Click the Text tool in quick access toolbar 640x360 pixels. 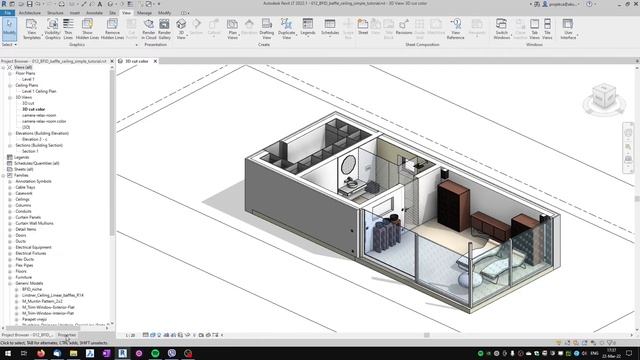pyautogui.click(x=99, y=4)
